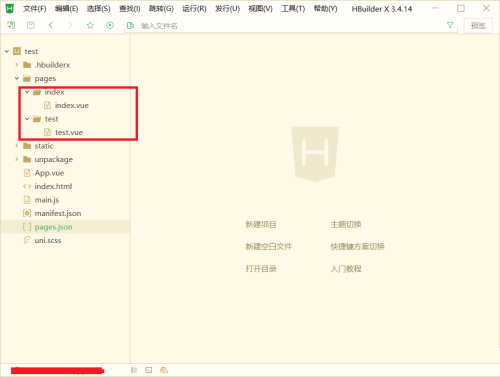Image resolution: width=500 pixels, height=377 pixels.
Task: Go back with the left arrow icon
Action: tap(51, 25)
